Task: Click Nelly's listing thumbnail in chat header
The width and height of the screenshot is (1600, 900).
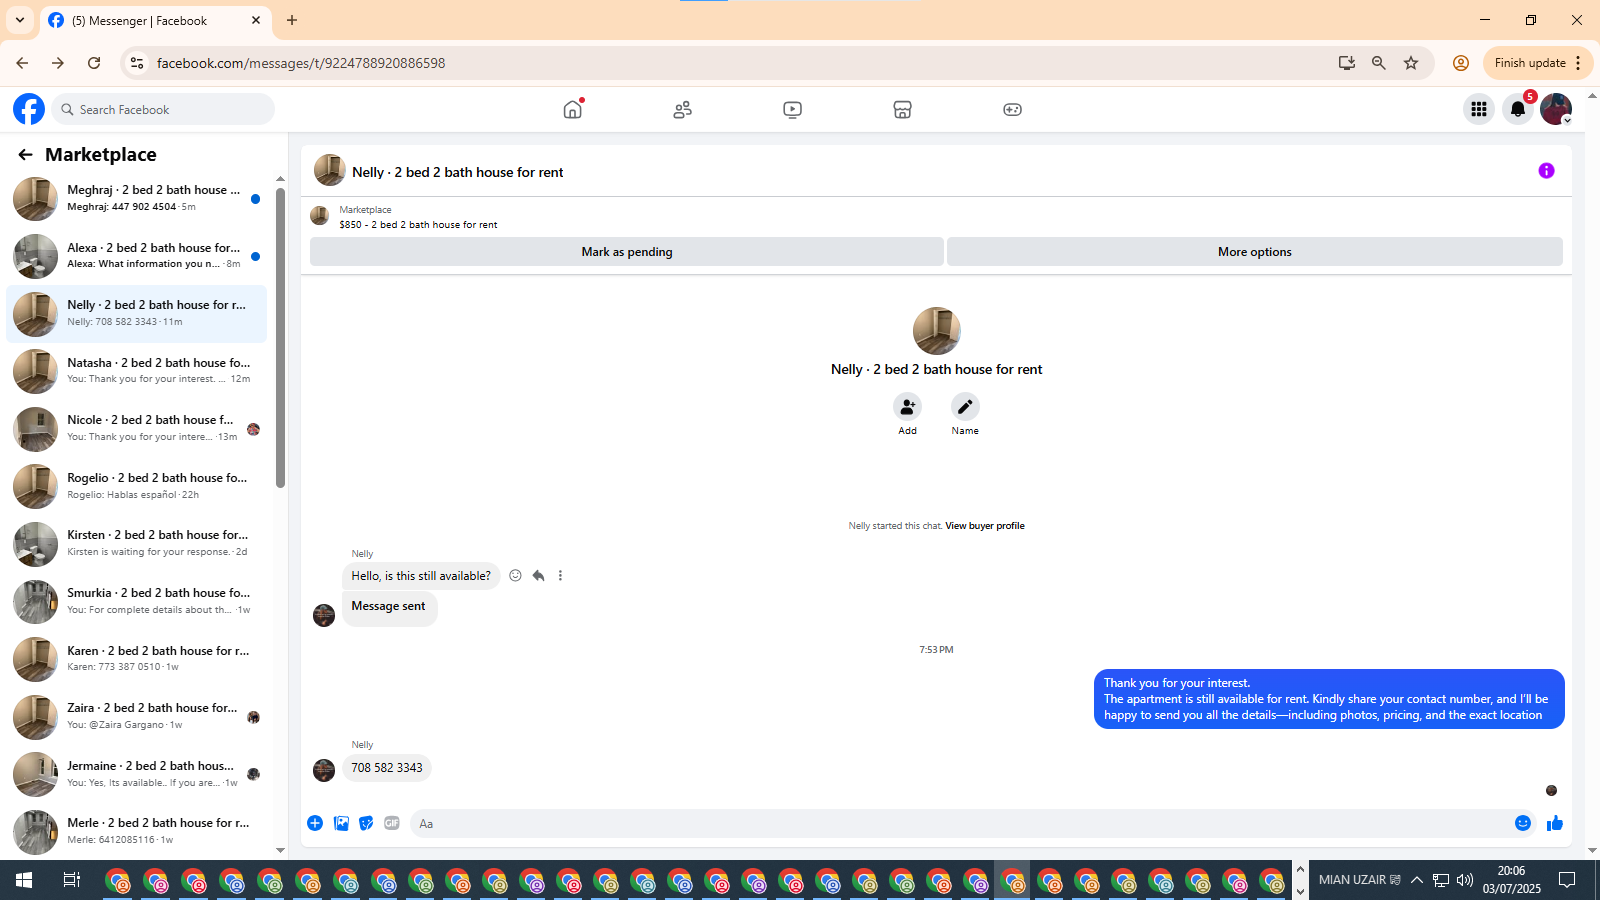Action: point(330,171)
